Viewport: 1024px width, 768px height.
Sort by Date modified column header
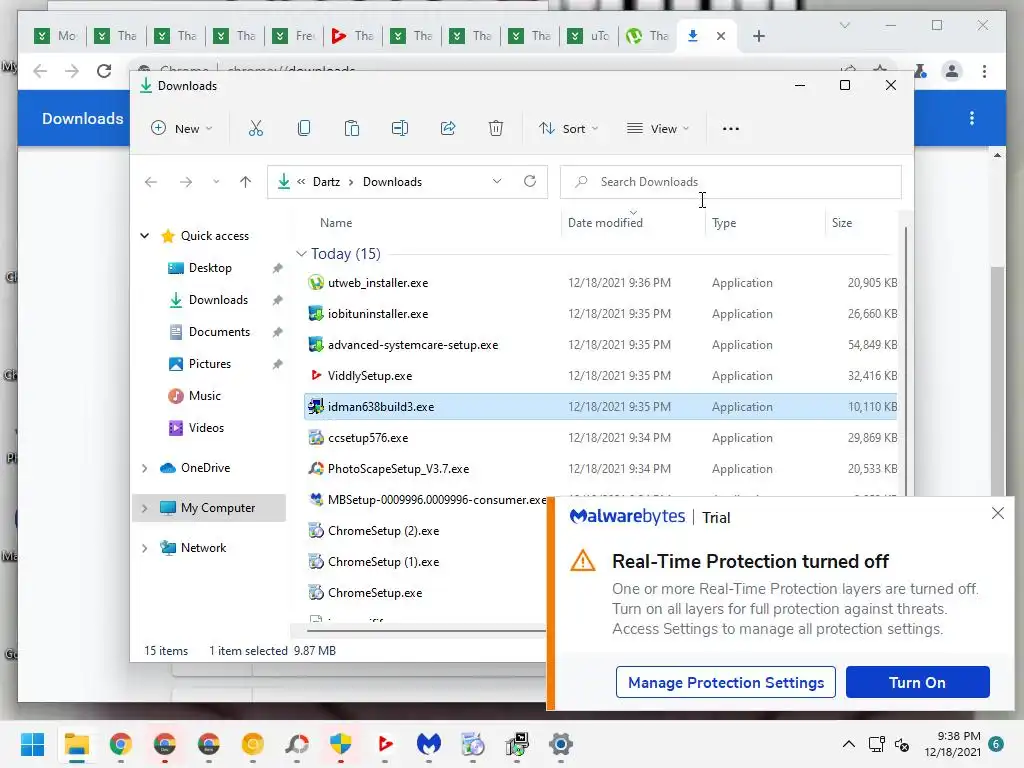point(605,223)
